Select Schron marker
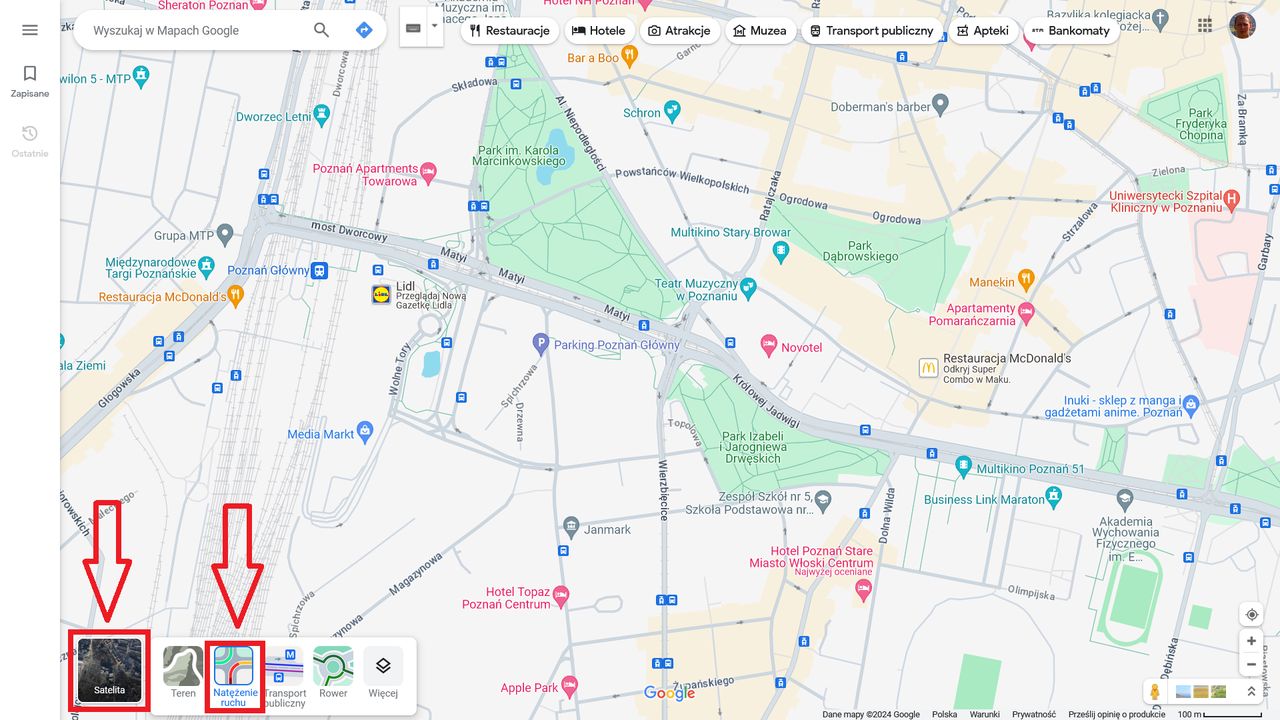Image resolution: width=1280 pixels, height=720 pixels. (672, 112)
